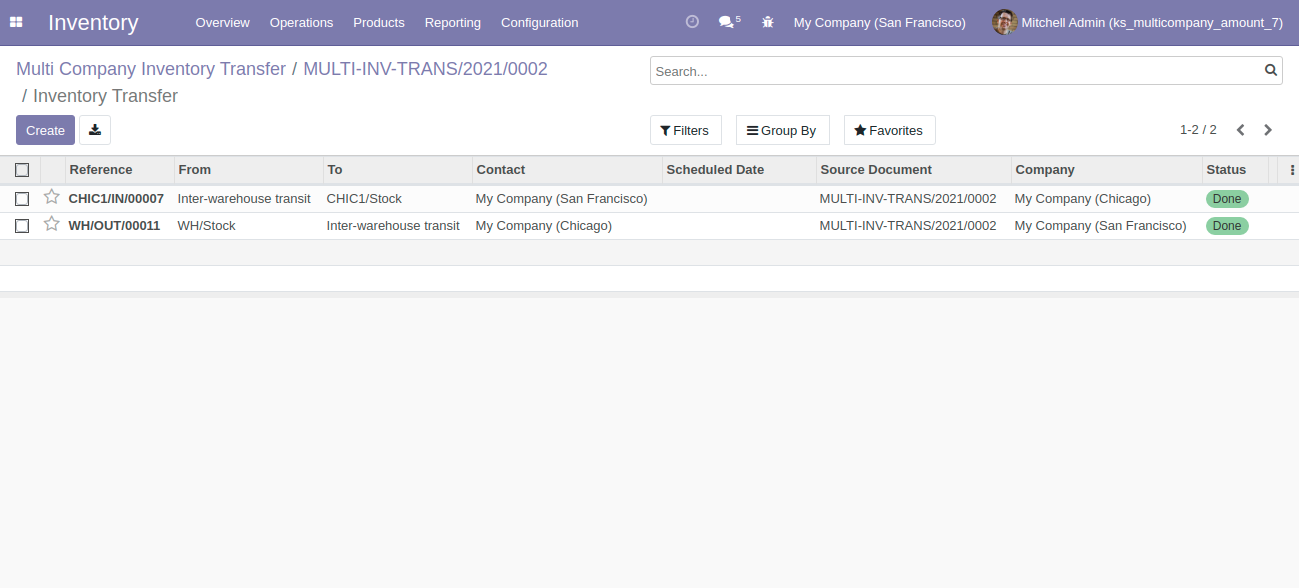Expand the Group By dropdown
The width and height of the screenshot is (1299, 588).
coord(782,130)
